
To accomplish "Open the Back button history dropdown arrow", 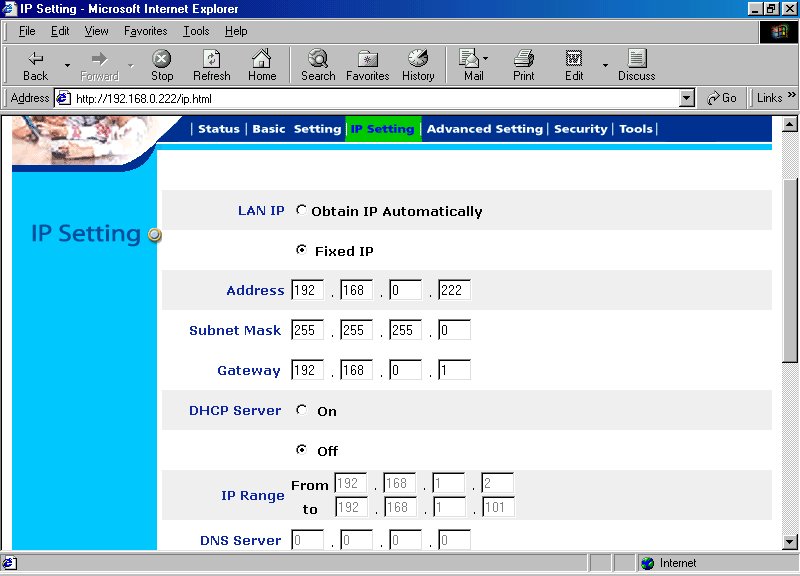I will (x=67, y=66).
